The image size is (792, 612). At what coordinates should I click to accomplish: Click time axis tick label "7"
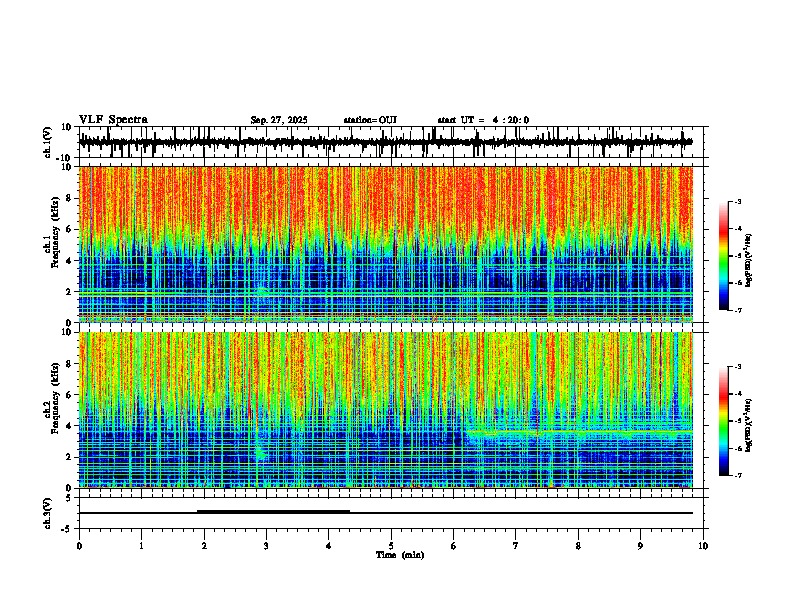tap(516, 546)
